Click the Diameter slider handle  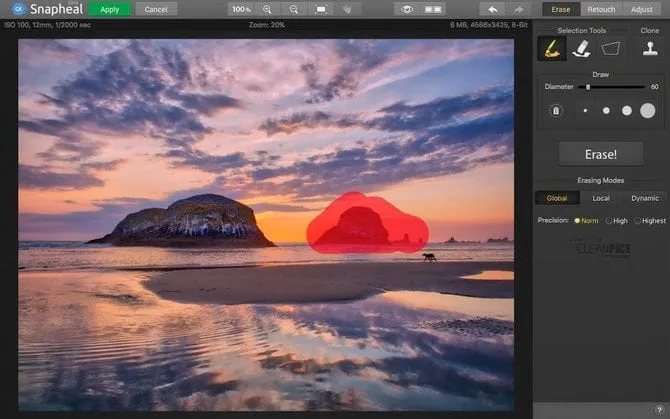tap(588, 87)
